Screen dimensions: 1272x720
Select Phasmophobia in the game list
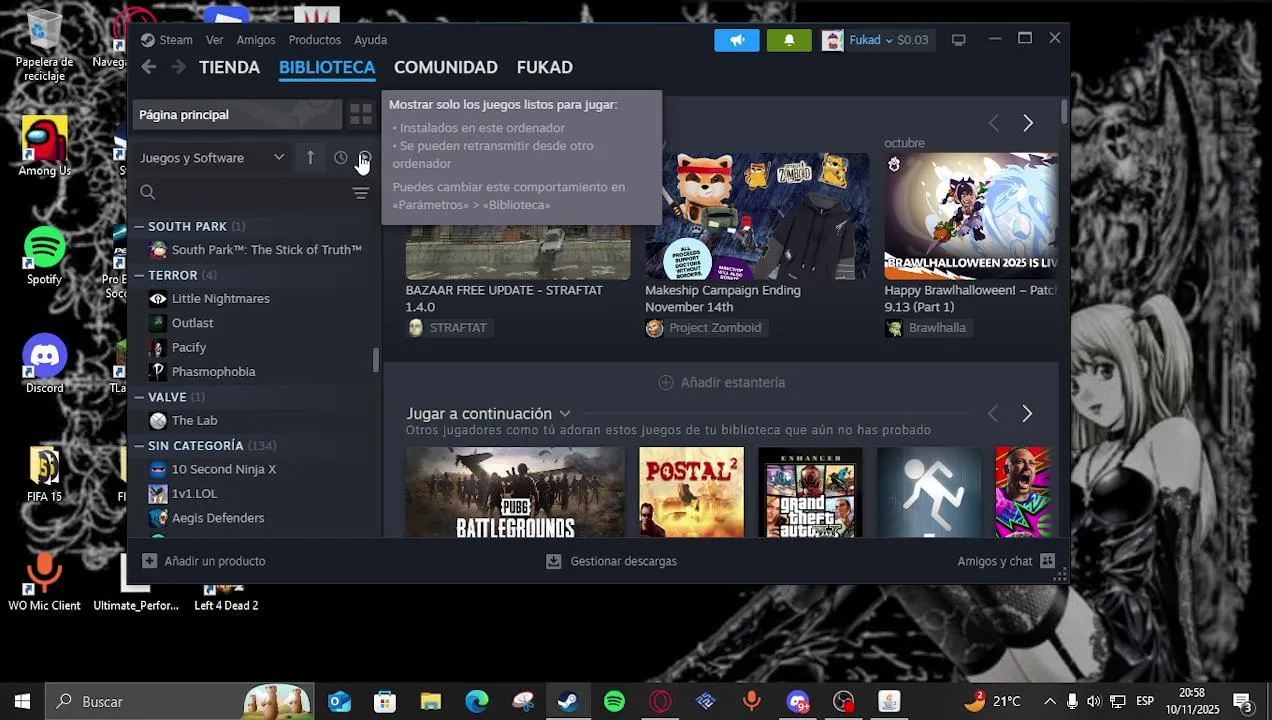click(x=202, y=372)
